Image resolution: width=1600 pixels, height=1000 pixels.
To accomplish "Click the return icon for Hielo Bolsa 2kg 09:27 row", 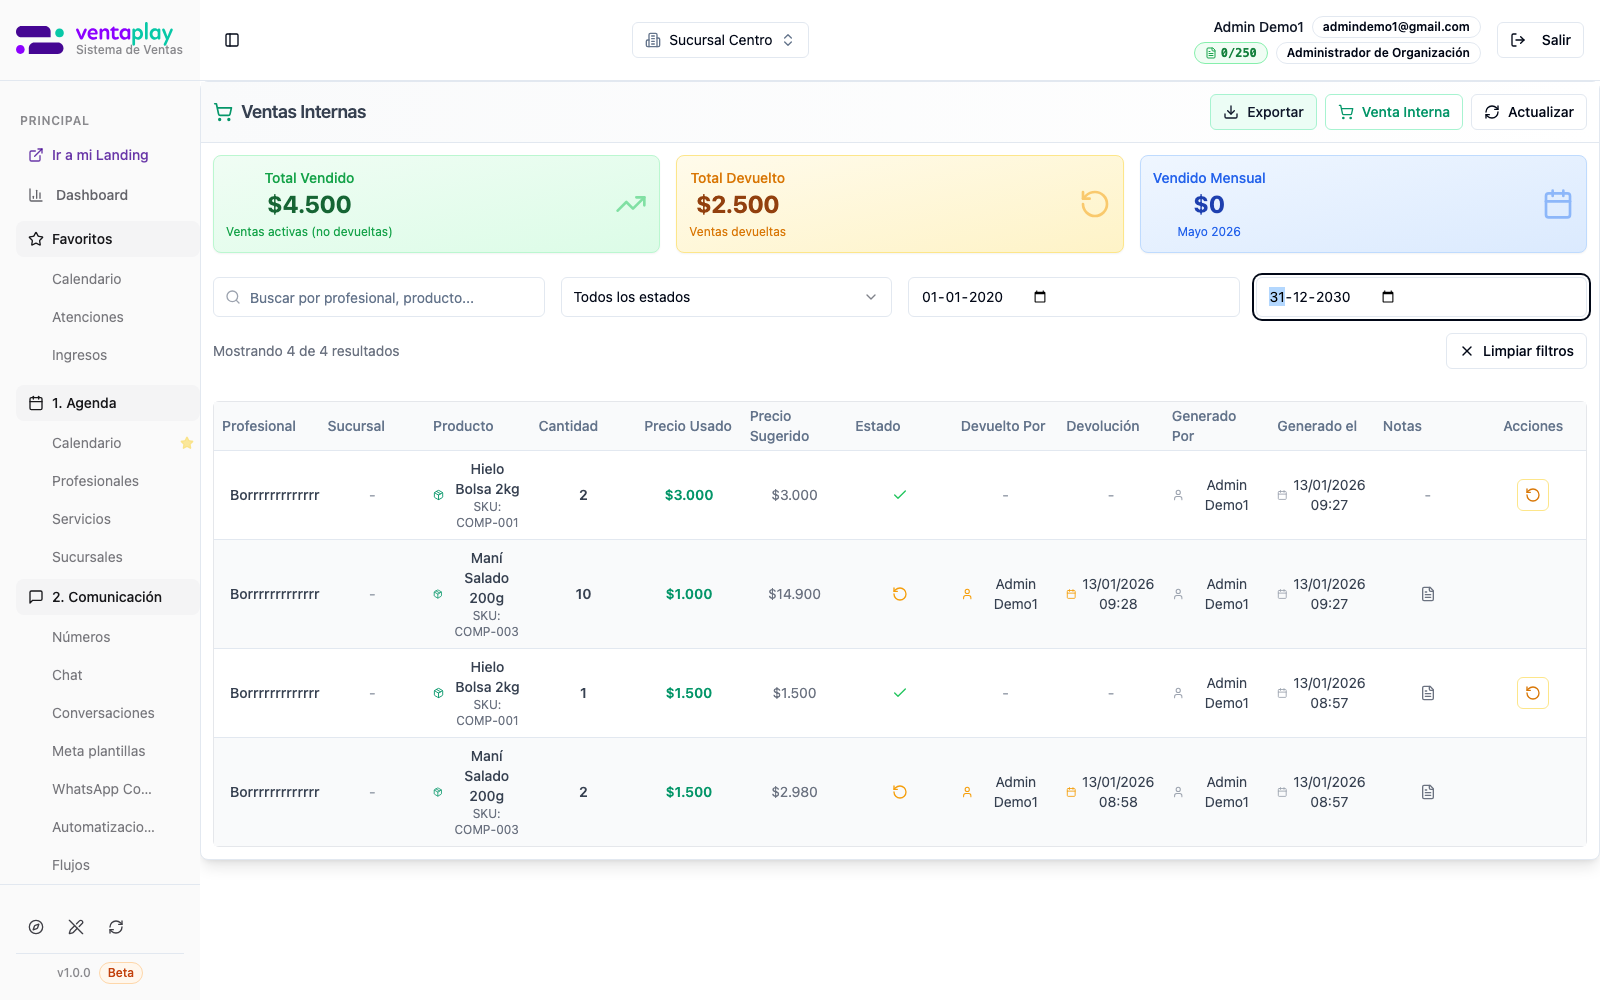I will 1533,495.
